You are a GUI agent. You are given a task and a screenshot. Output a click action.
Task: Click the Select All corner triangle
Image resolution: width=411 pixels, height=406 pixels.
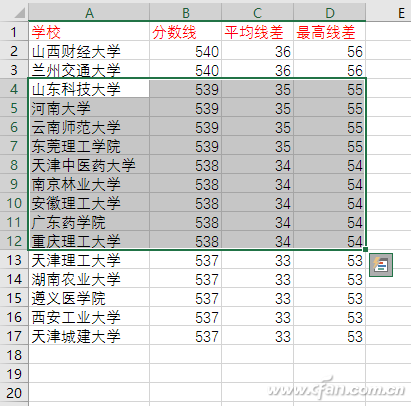point(19,13)
